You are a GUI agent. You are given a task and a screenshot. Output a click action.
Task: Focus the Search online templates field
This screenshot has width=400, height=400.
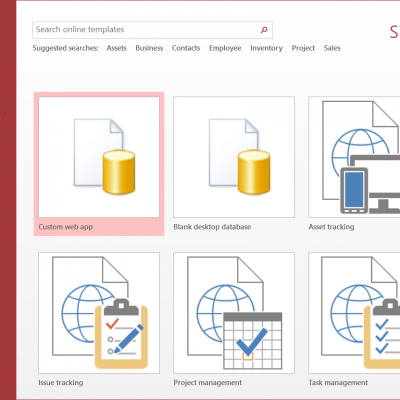point(152,30)
